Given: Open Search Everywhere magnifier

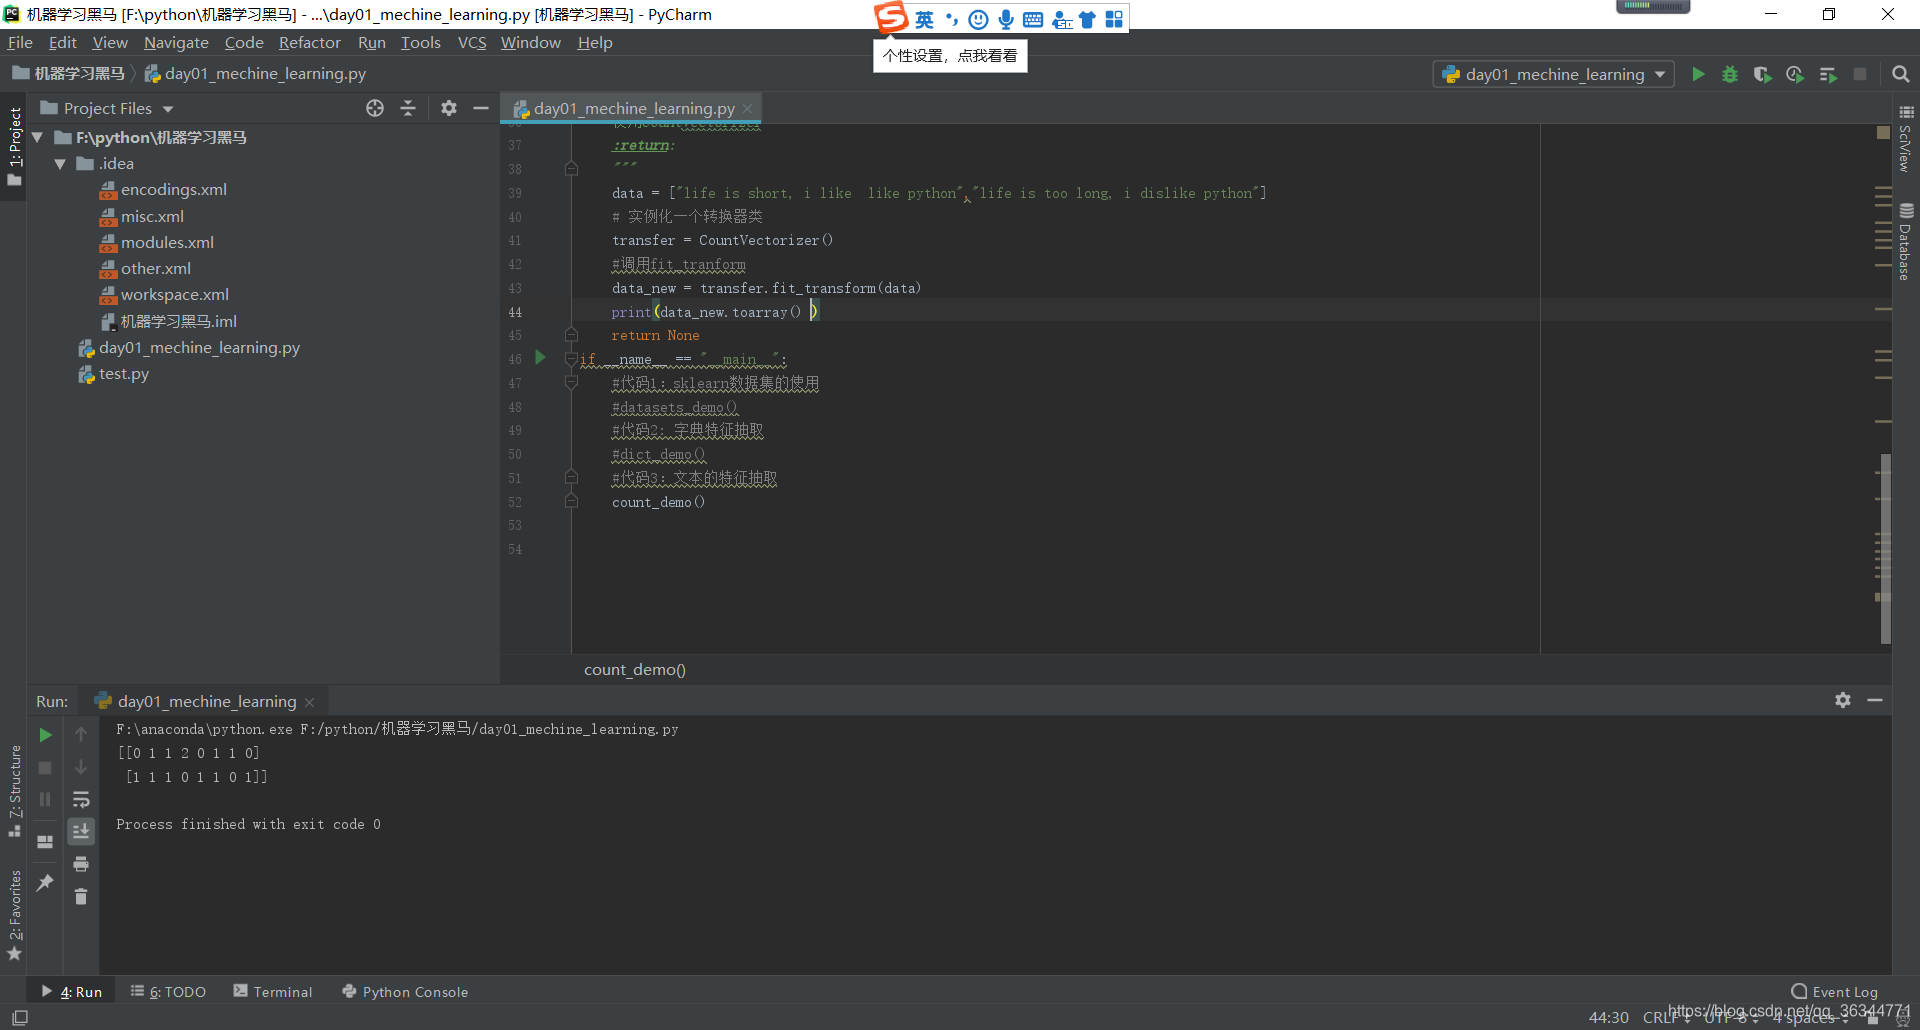Looking at the screenshot, I should pos(1901,74).
